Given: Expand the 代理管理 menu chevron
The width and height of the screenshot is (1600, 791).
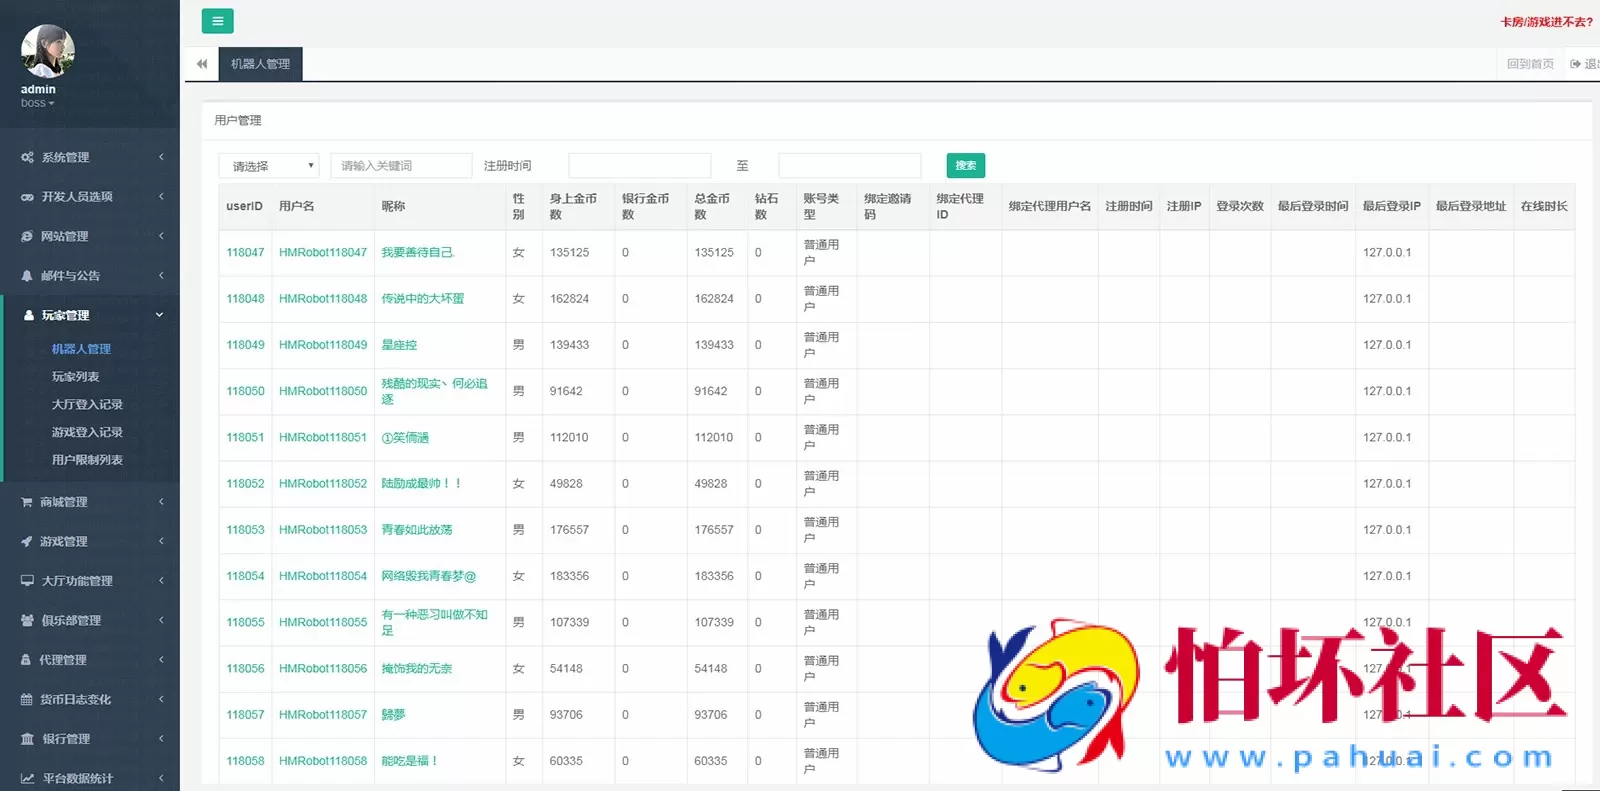Looking at the screenshot, I should pos(161,660).
